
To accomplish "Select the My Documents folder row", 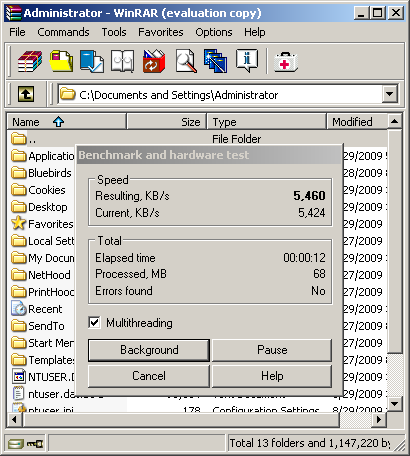I will [42, 258].
